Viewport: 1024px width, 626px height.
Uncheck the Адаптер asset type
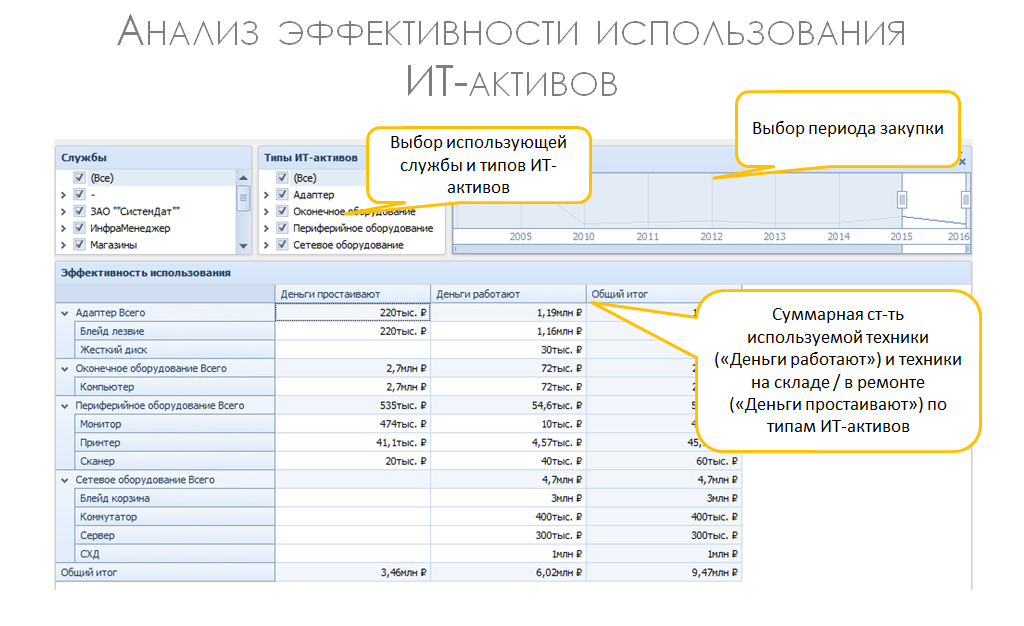(x=282, y=195)
